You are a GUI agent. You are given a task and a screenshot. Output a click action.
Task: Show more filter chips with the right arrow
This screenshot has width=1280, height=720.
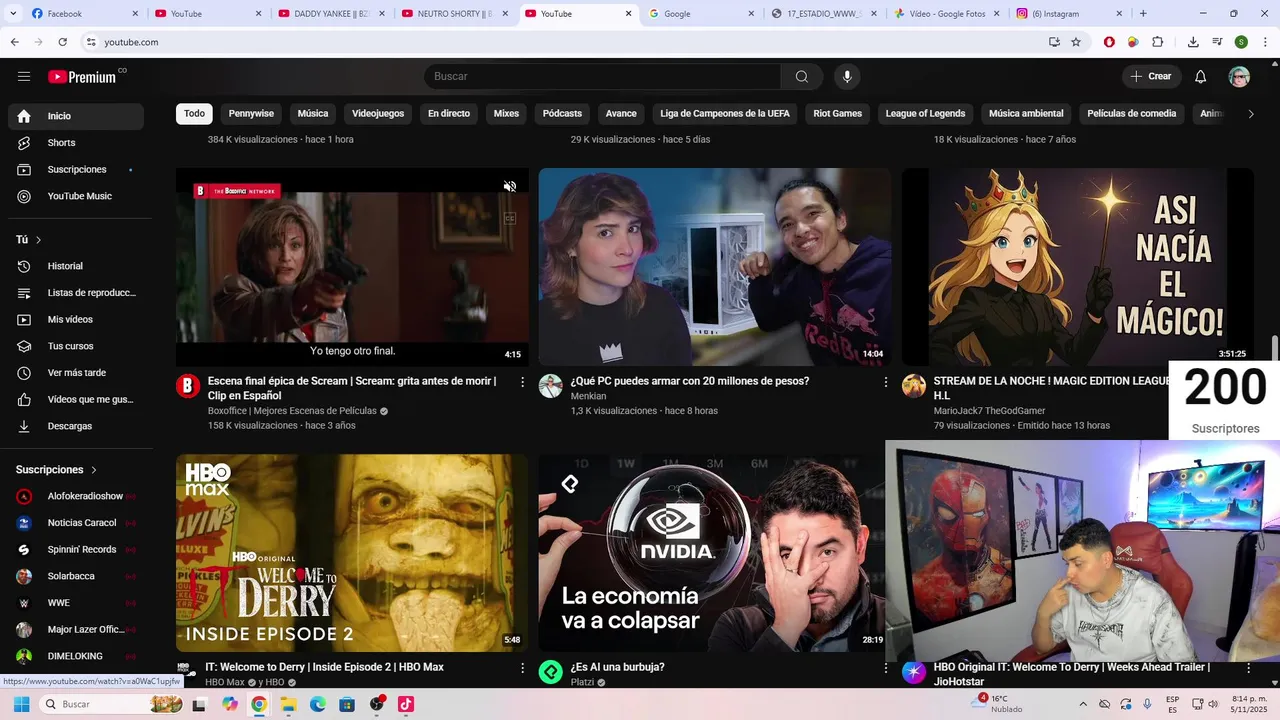click(x=1250, y=114)
